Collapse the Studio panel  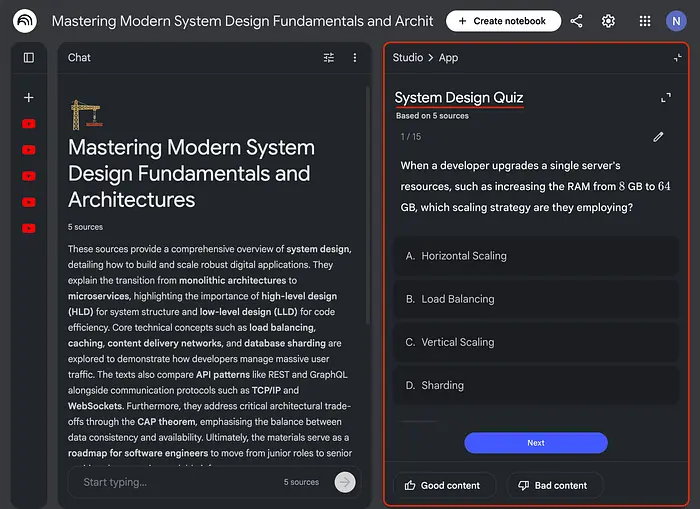(x=677, y=58)
